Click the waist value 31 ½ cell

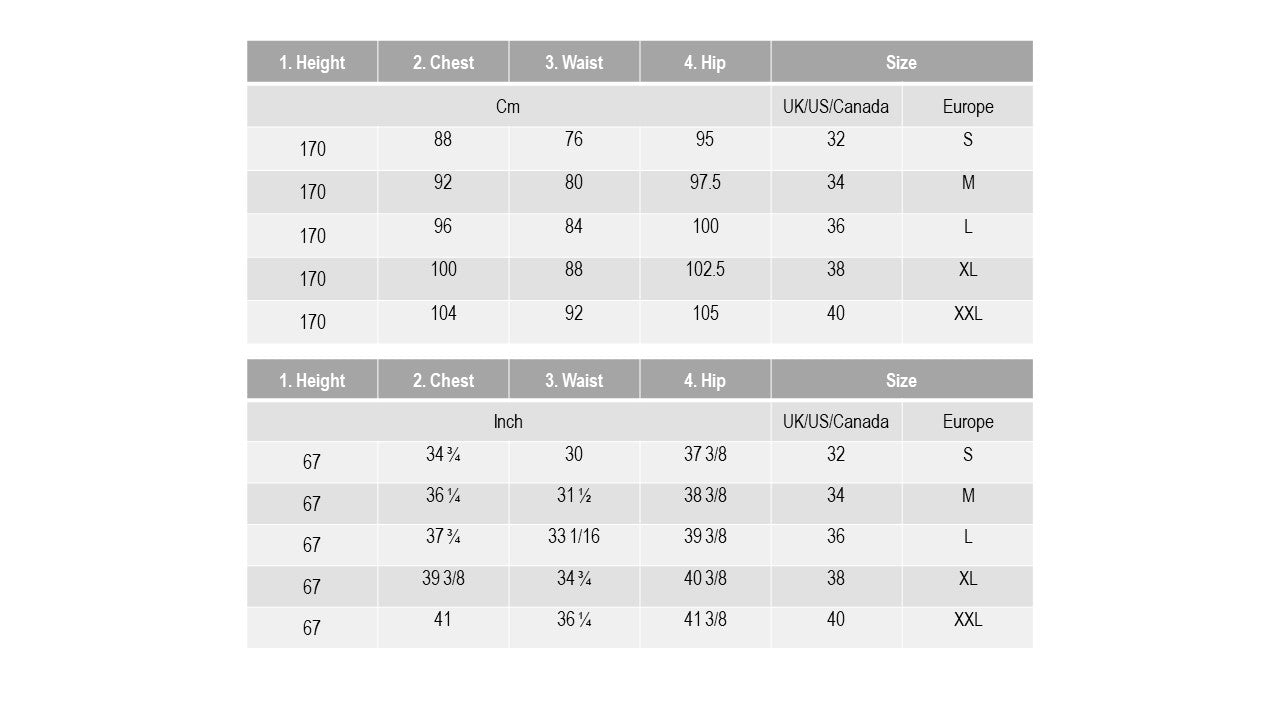coord(574,503)
